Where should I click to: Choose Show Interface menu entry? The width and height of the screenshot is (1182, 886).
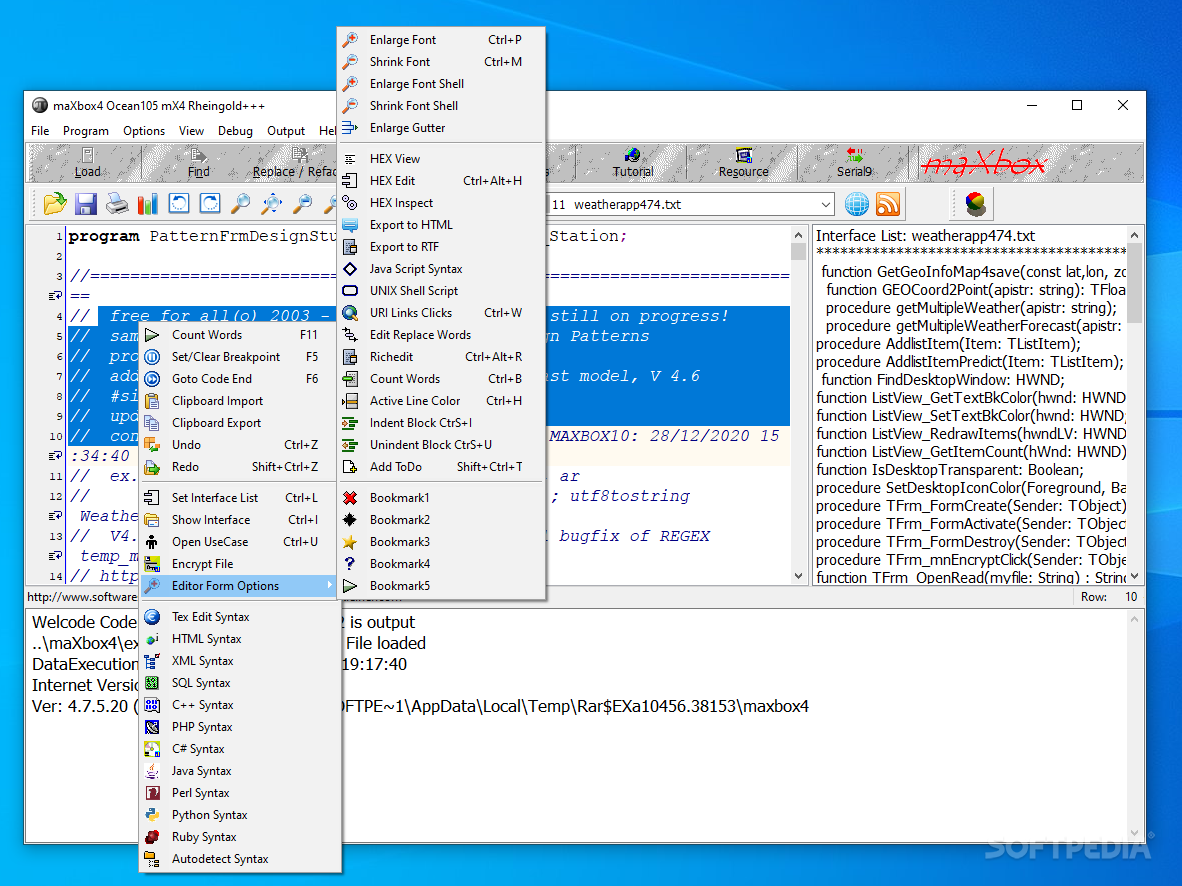click(x=238, y=520)
